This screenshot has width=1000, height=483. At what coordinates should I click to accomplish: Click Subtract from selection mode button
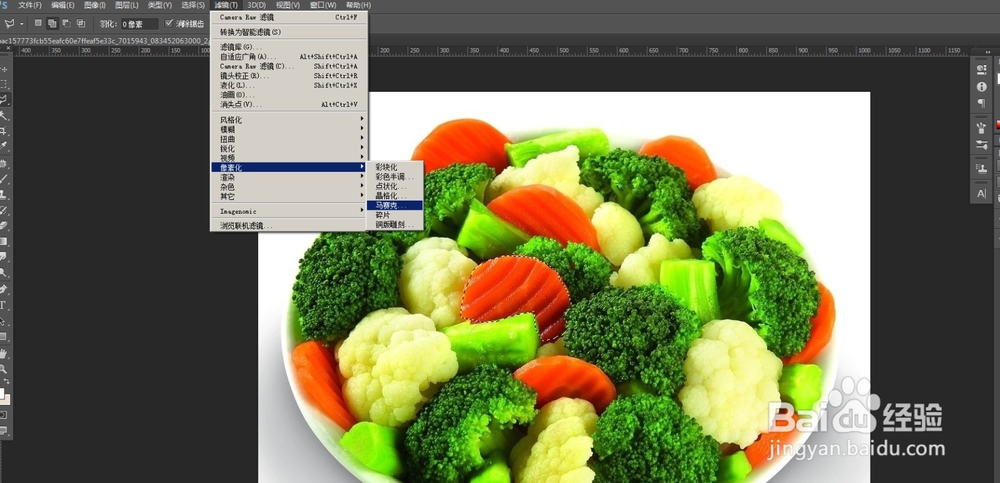point(66,23)
